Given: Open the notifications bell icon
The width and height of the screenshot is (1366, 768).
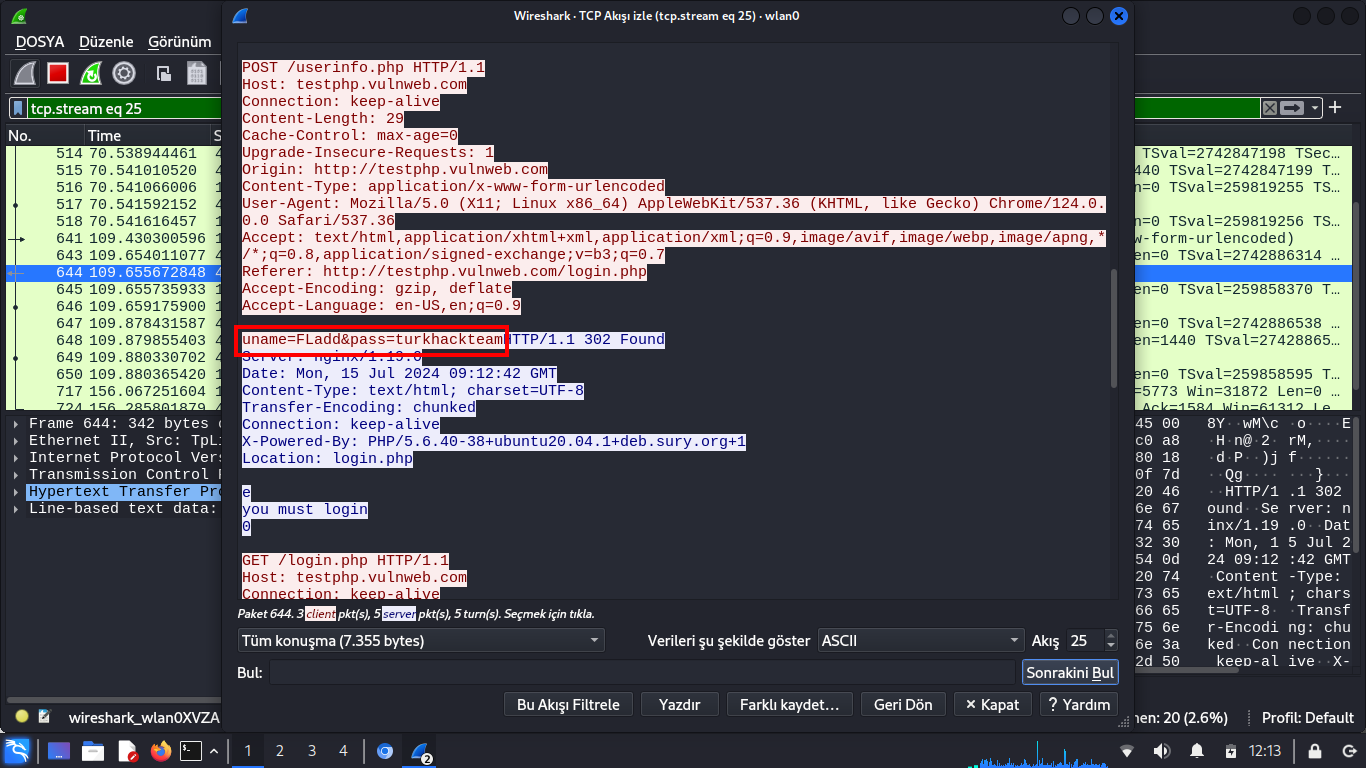Looking at the screenshot, I should pos(1196,751).
